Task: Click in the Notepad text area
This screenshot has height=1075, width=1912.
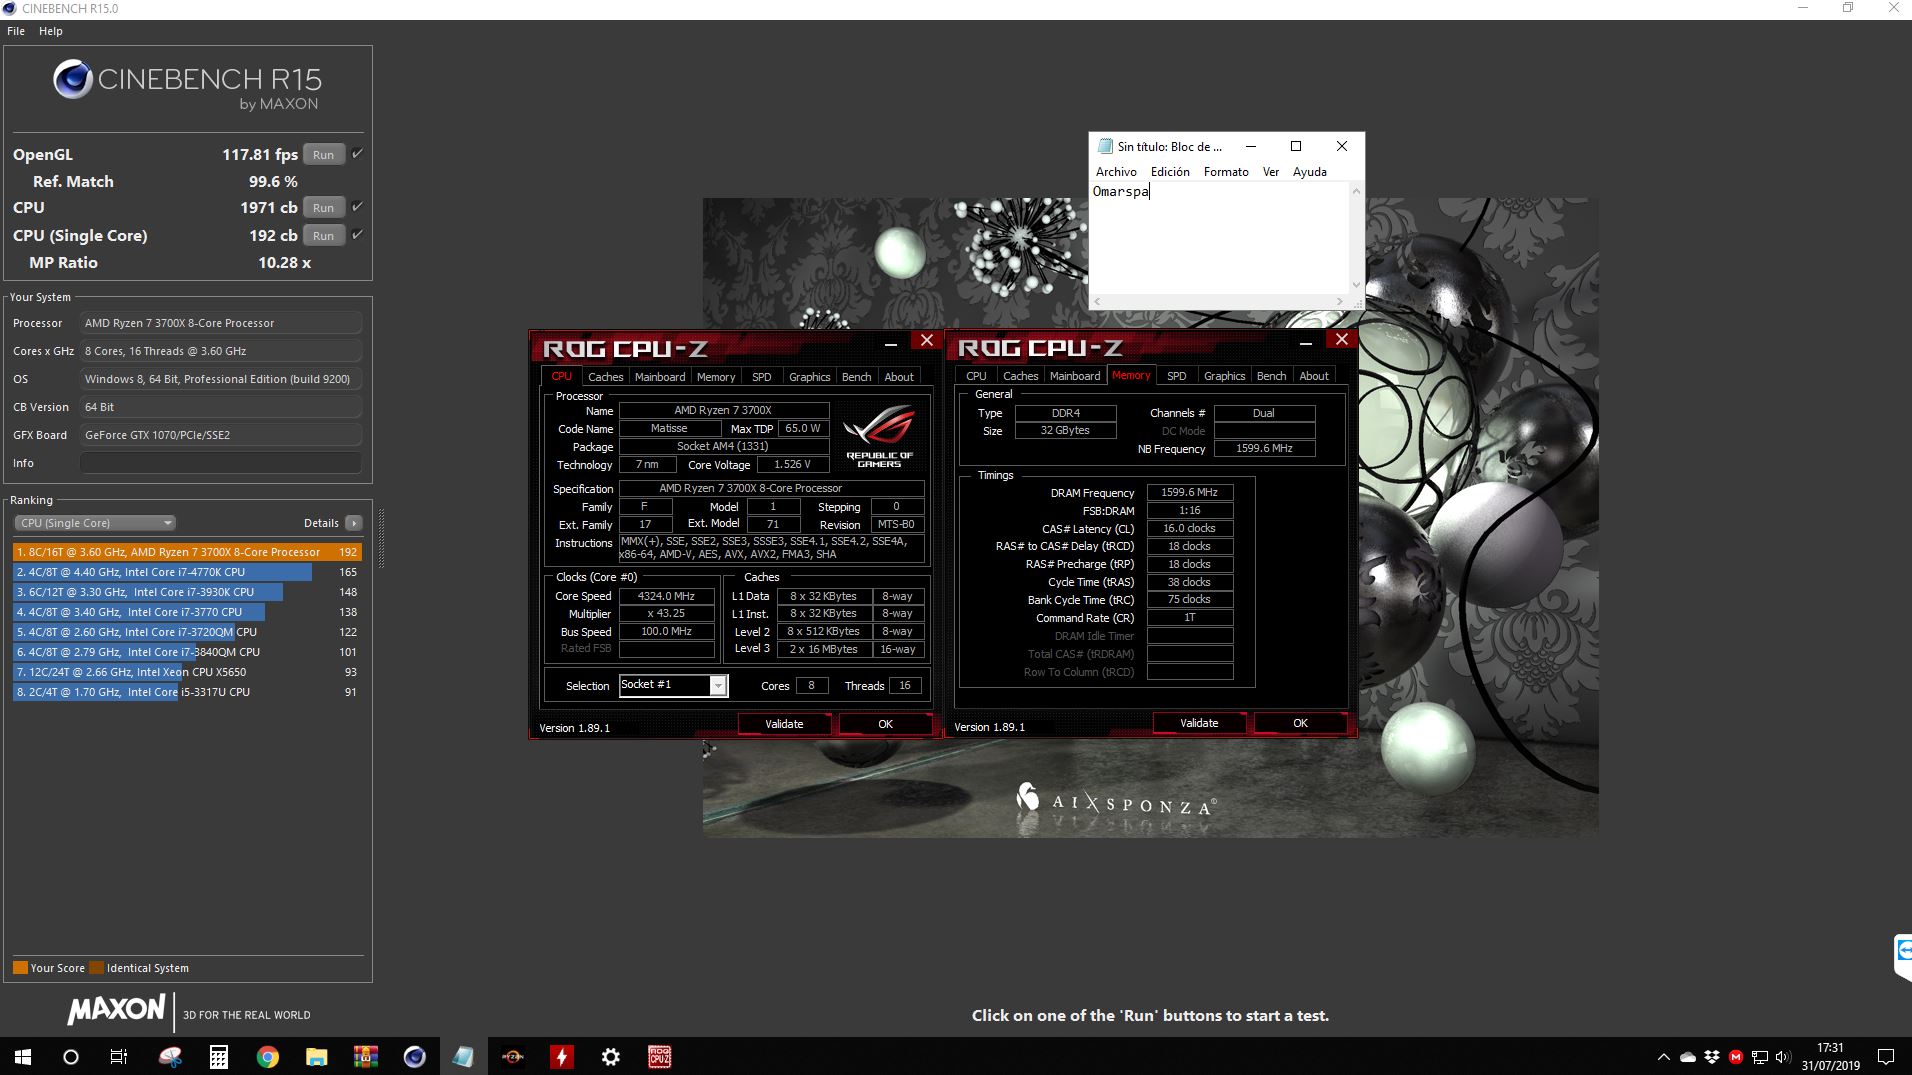Action: point(1220,240)
